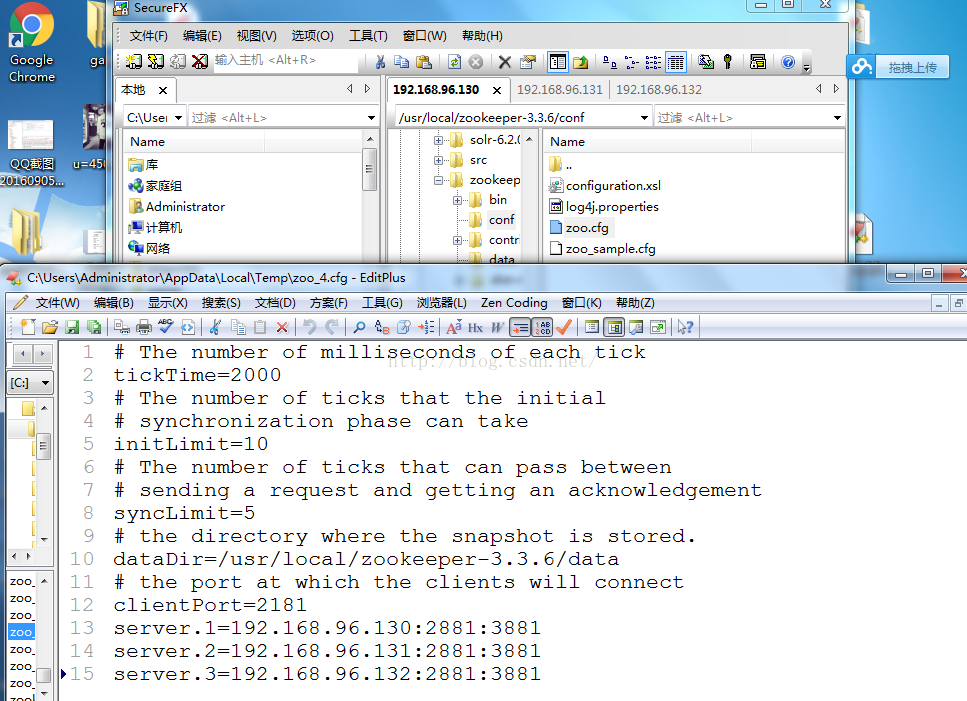Click the context help arrow-question icon
This screenshot has width=967, height=701.
685,327
